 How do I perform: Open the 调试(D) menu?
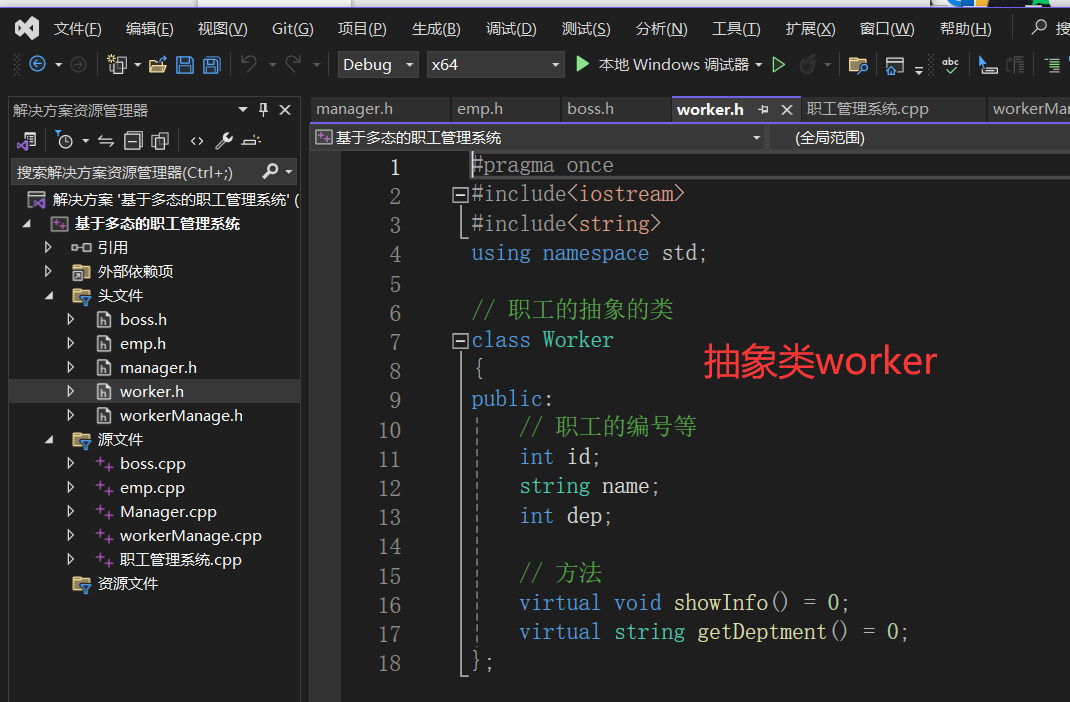pos(511,29)
